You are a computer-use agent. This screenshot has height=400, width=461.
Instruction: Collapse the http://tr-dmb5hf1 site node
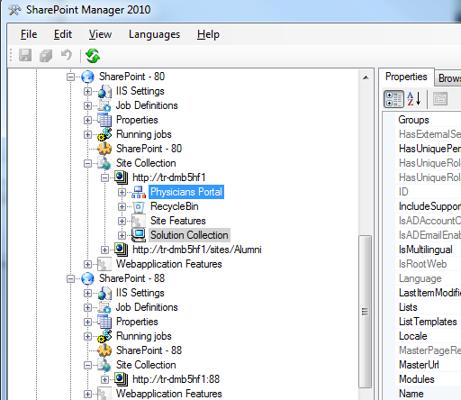click(x=105, y=178)
